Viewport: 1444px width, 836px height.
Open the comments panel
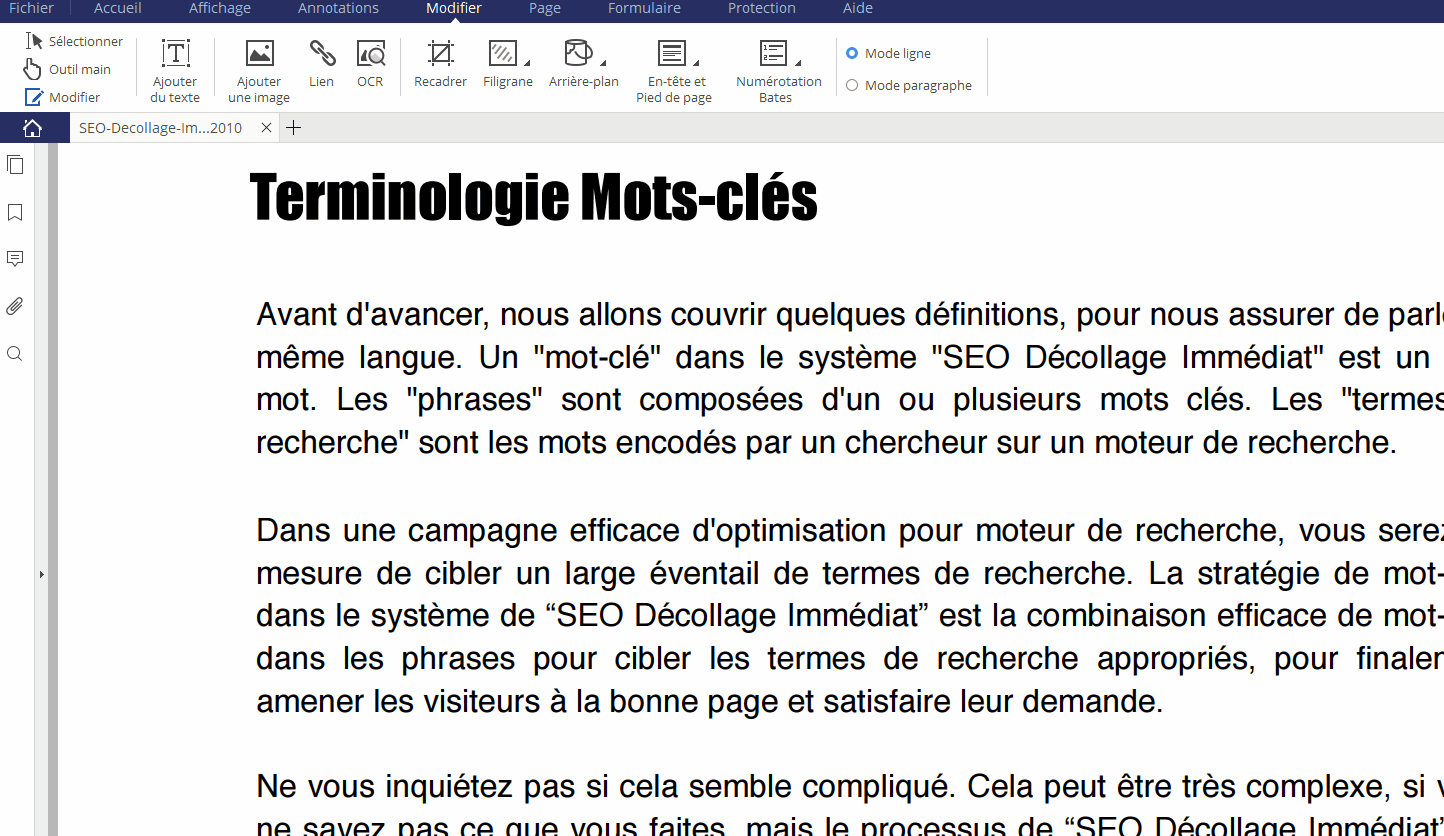(x=15, y=259)
